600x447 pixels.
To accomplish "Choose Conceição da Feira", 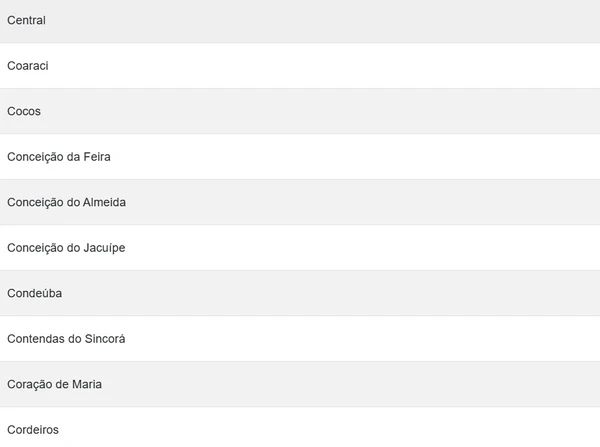I will coord(65,157).
